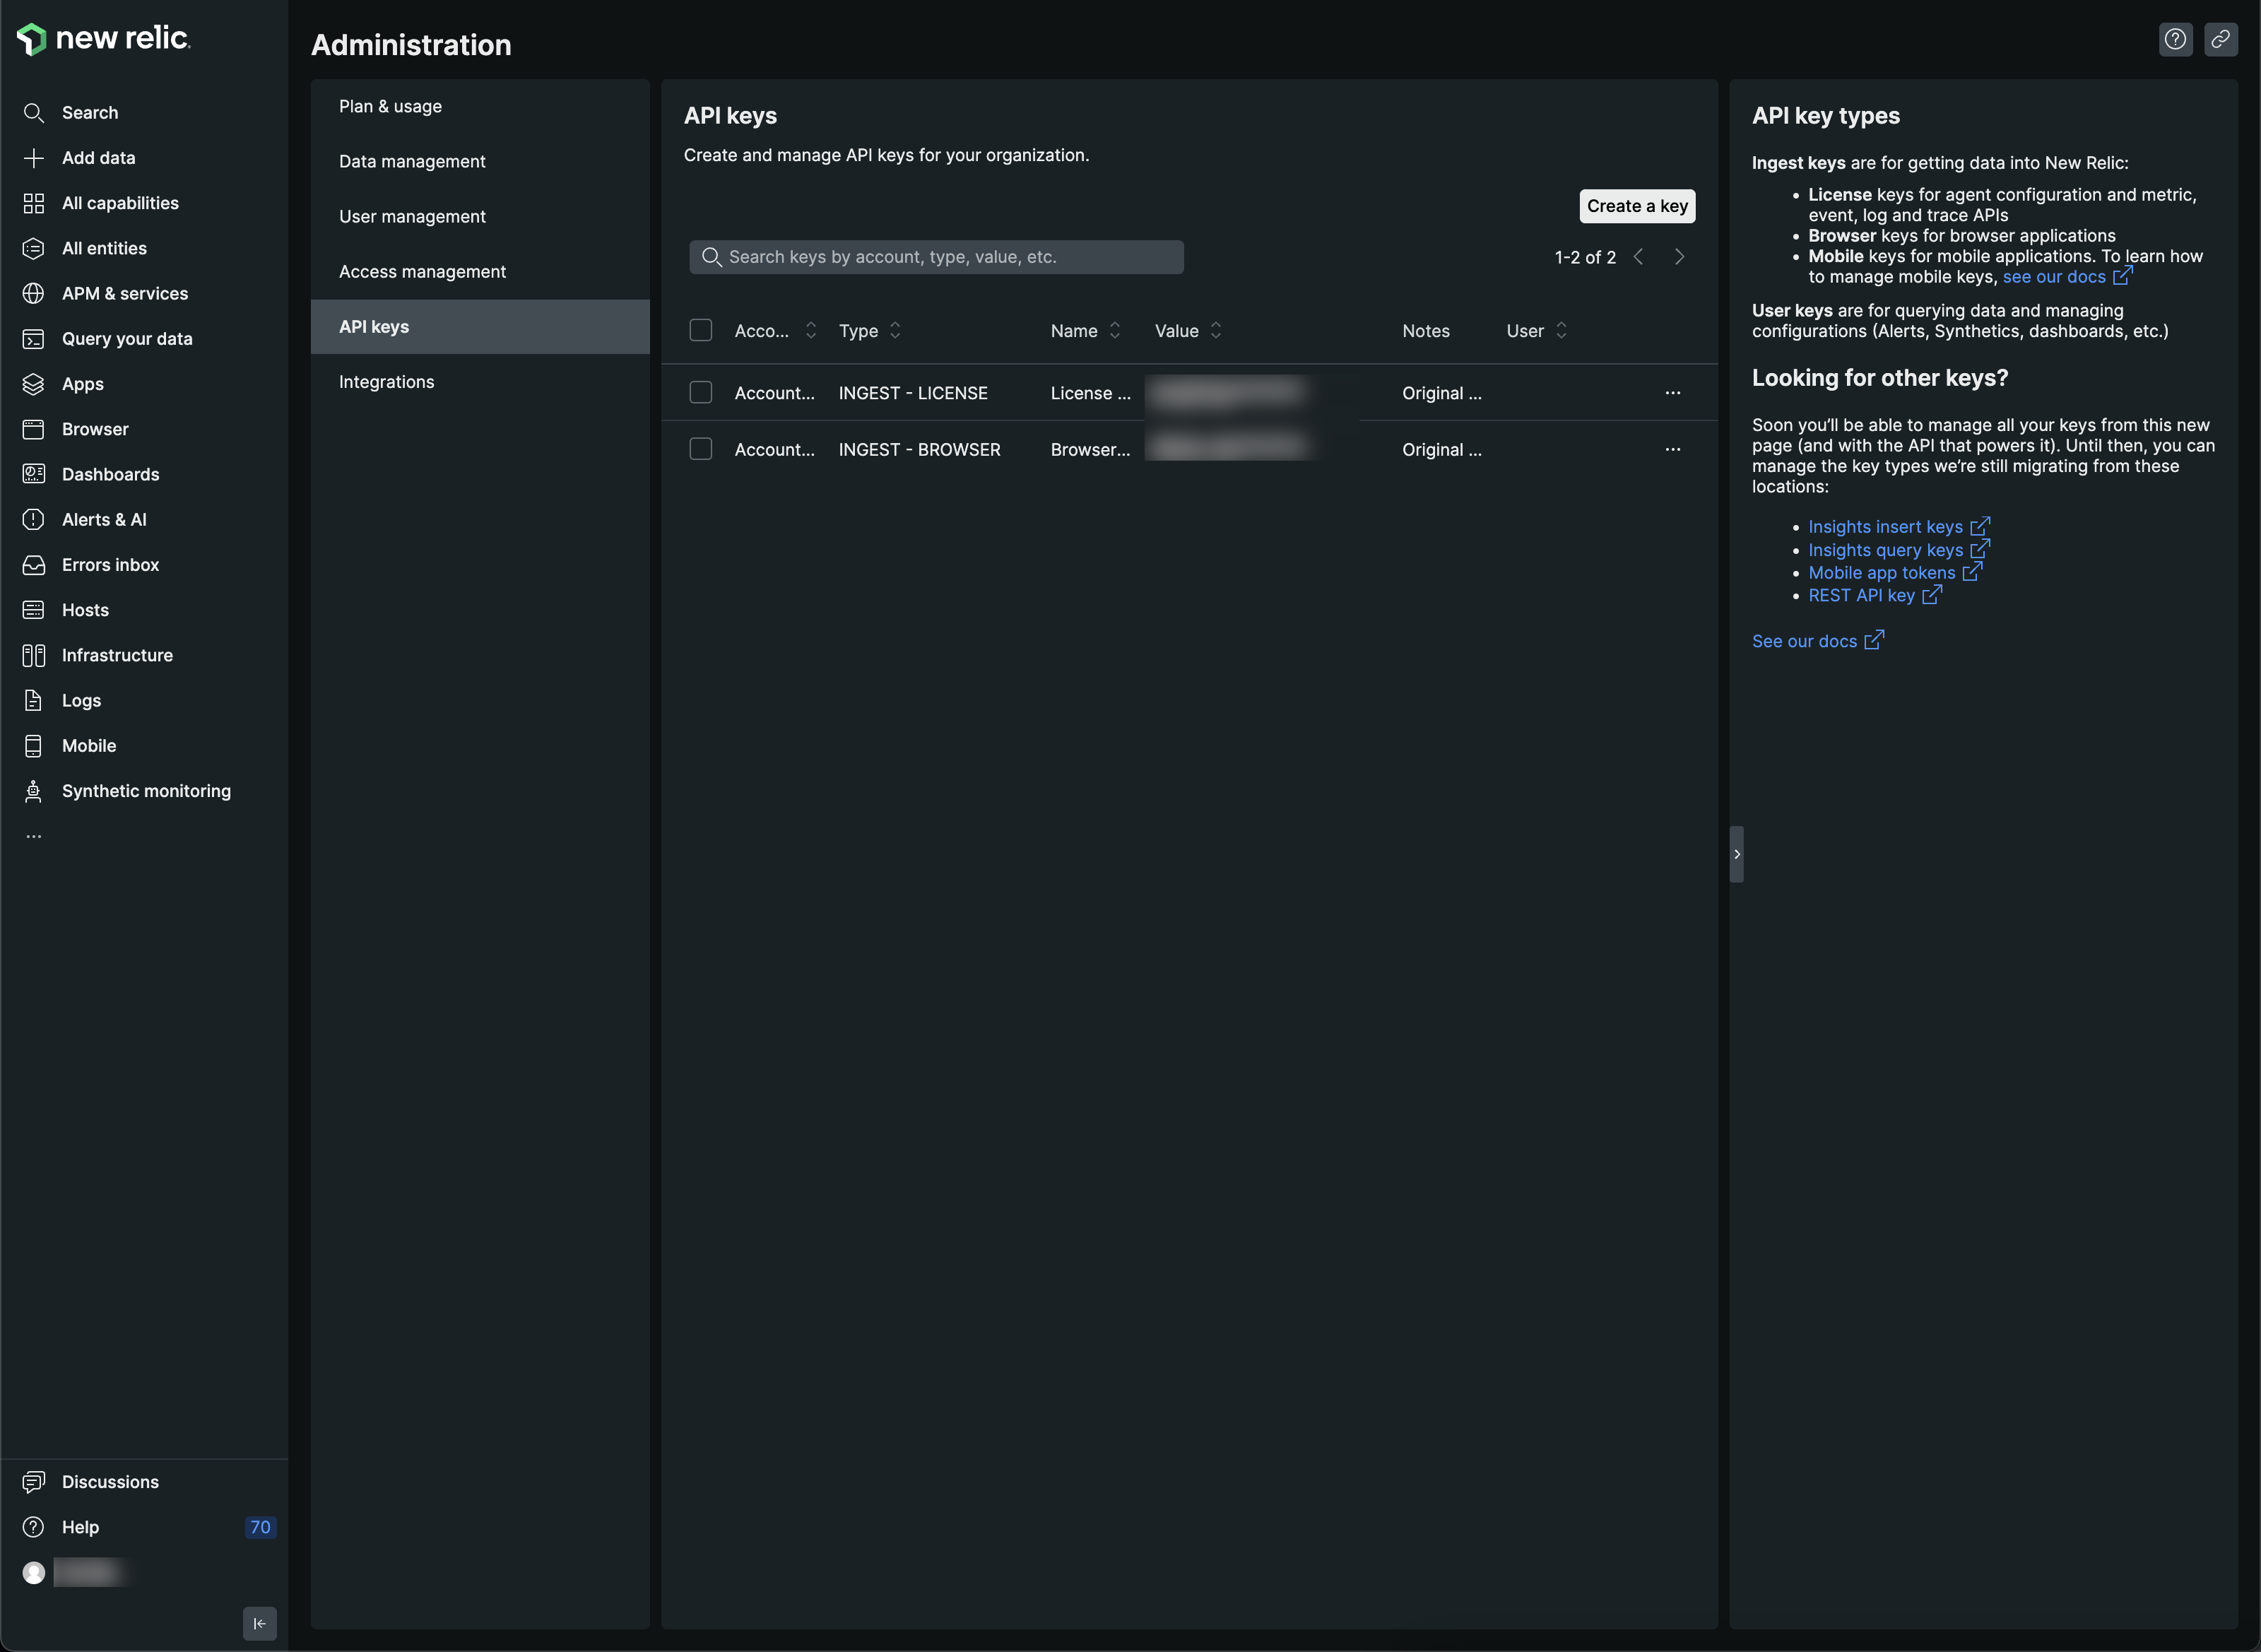Open Search via magnifier icon in sidebar

(x=34, y=113)
